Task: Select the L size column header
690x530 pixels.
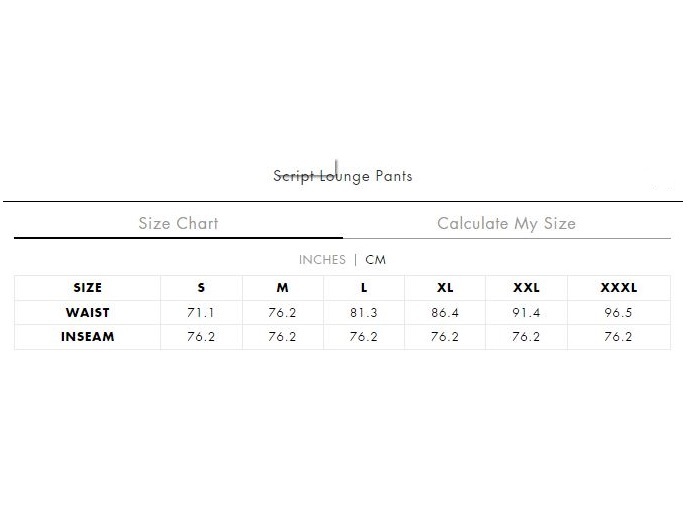Action: 364,288
